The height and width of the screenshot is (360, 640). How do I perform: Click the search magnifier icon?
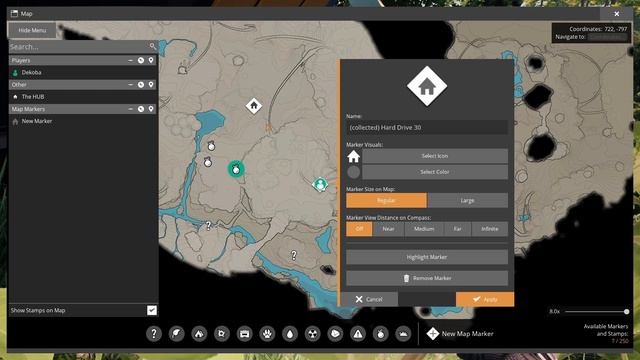click(x=153, y=47)
